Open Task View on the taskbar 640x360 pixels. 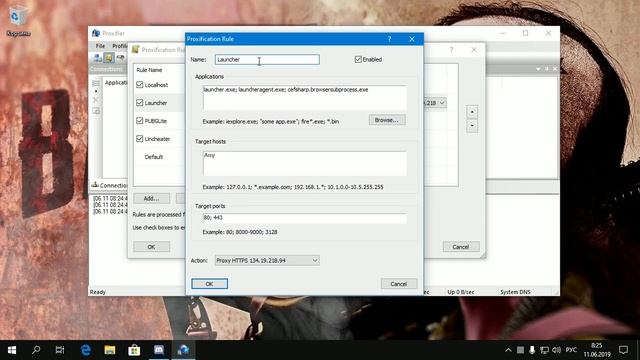point(60,350)
